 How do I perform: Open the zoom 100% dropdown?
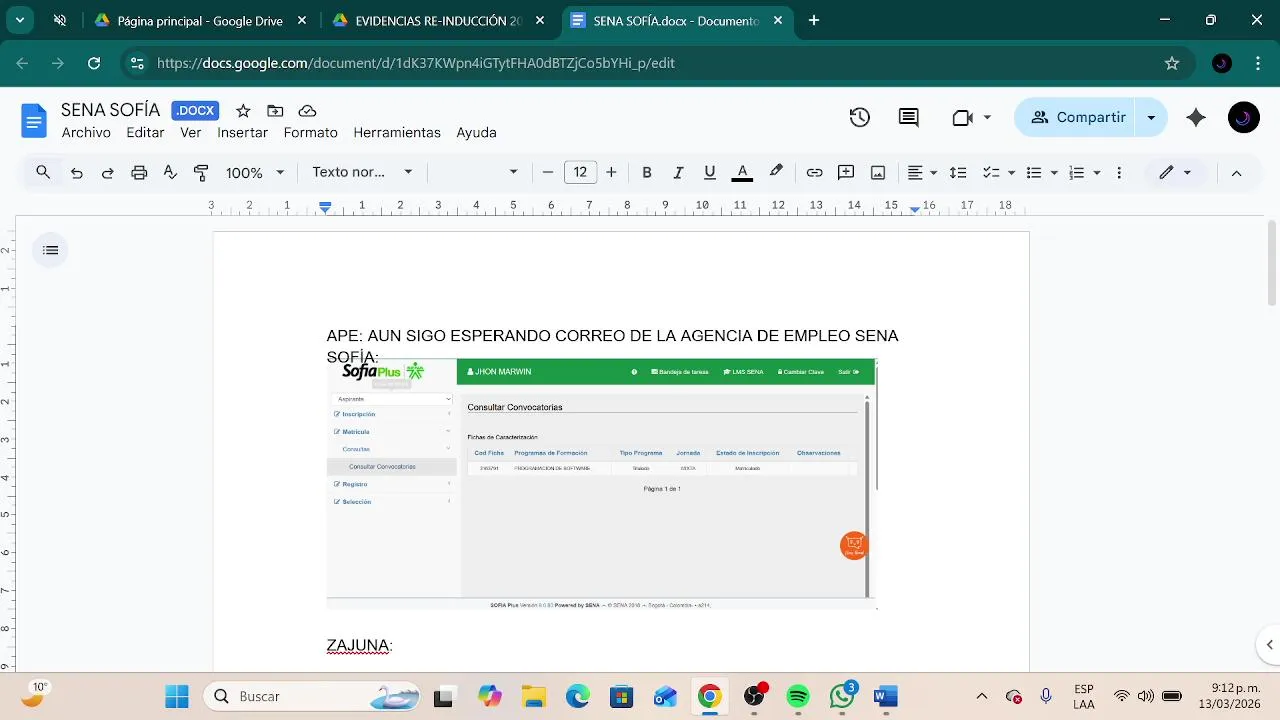coord(255,173)
